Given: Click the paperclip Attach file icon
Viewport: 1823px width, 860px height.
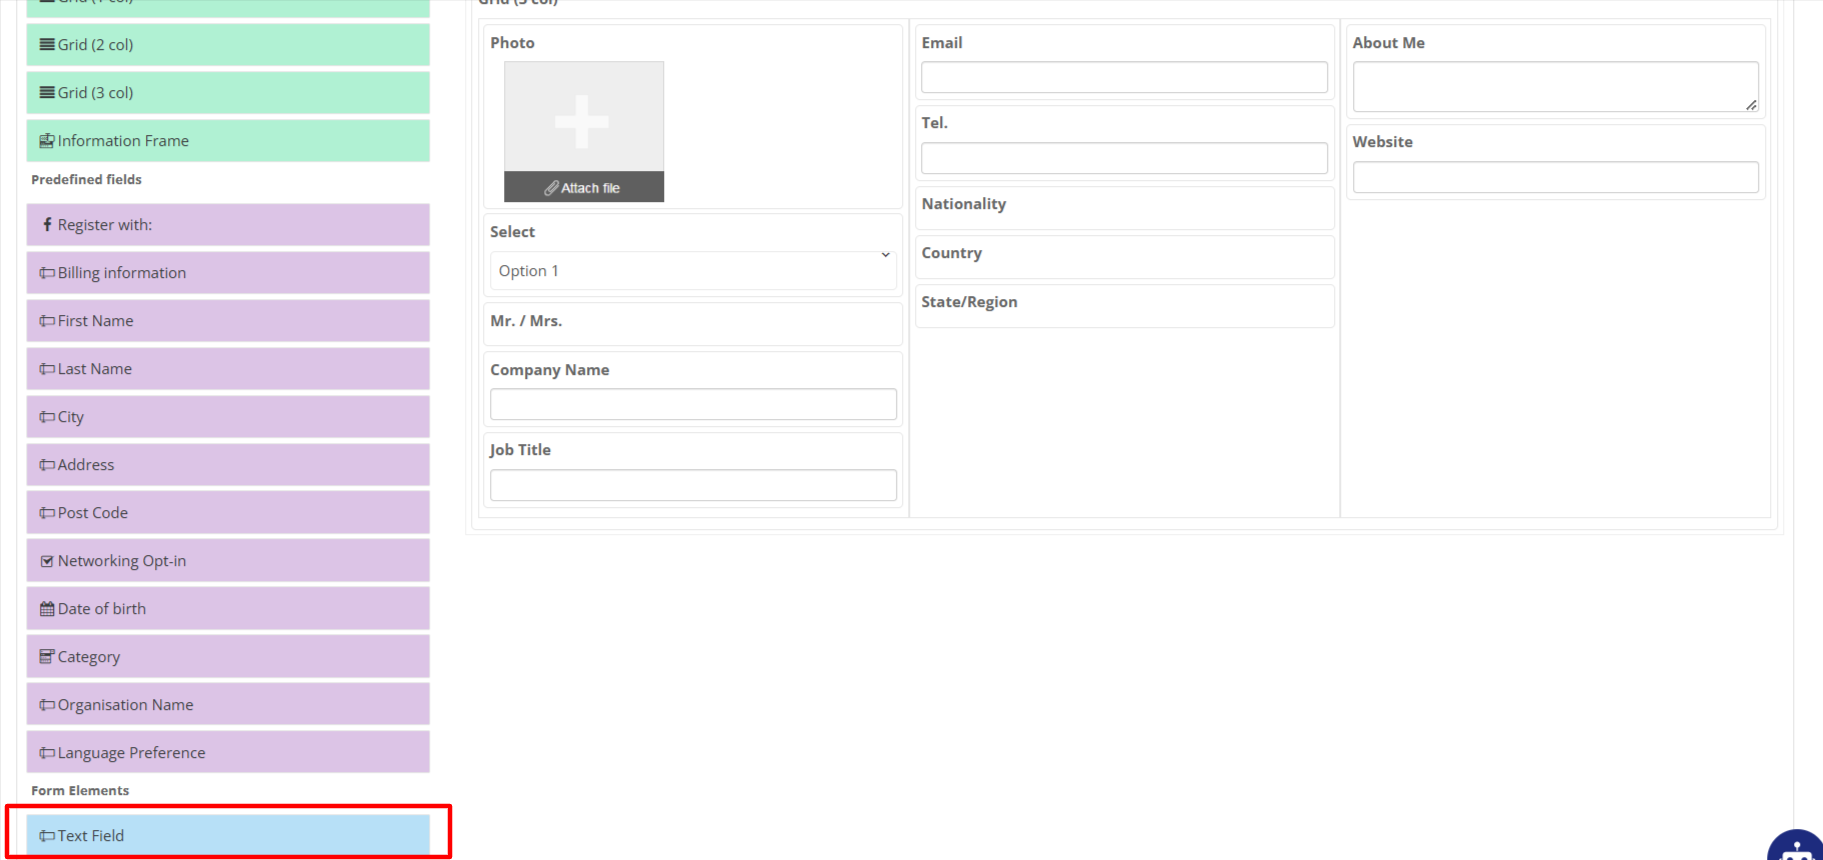Looking at the screenshot, I should 551,188.
